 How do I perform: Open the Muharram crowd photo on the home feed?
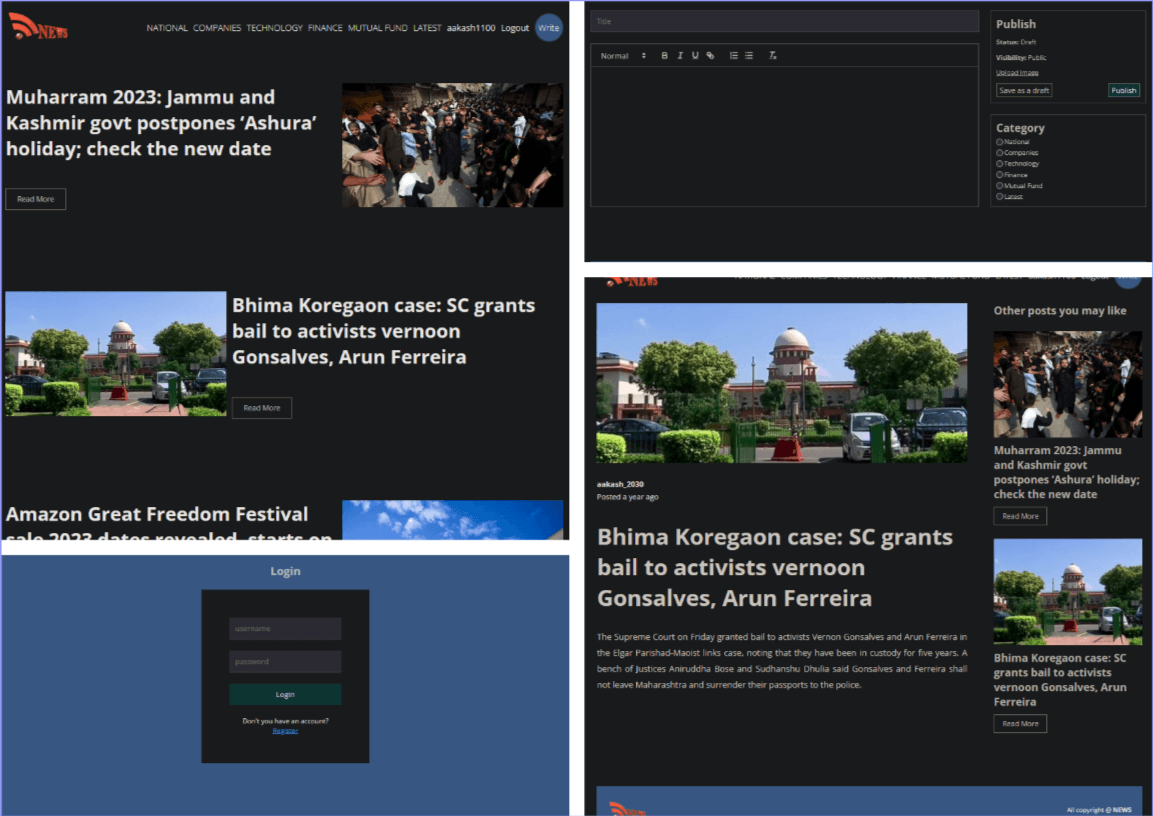pos(452,145)
